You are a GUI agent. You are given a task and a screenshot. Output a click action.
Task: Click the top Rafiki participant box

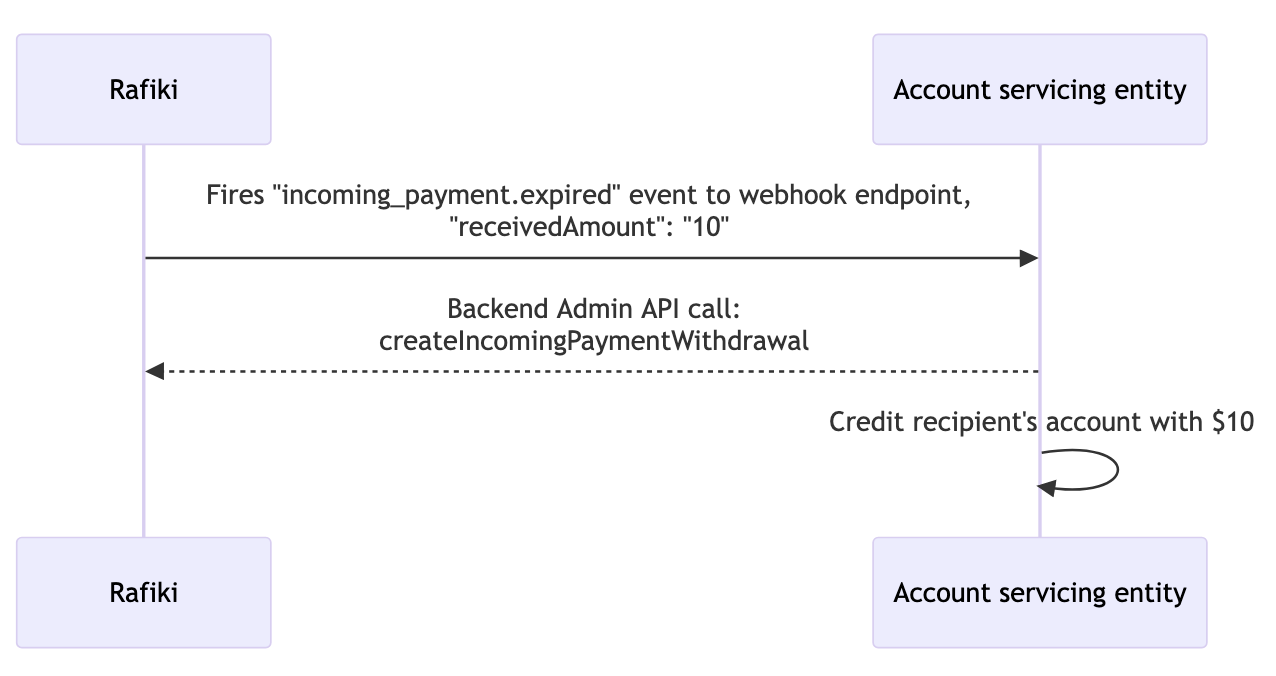143,90
